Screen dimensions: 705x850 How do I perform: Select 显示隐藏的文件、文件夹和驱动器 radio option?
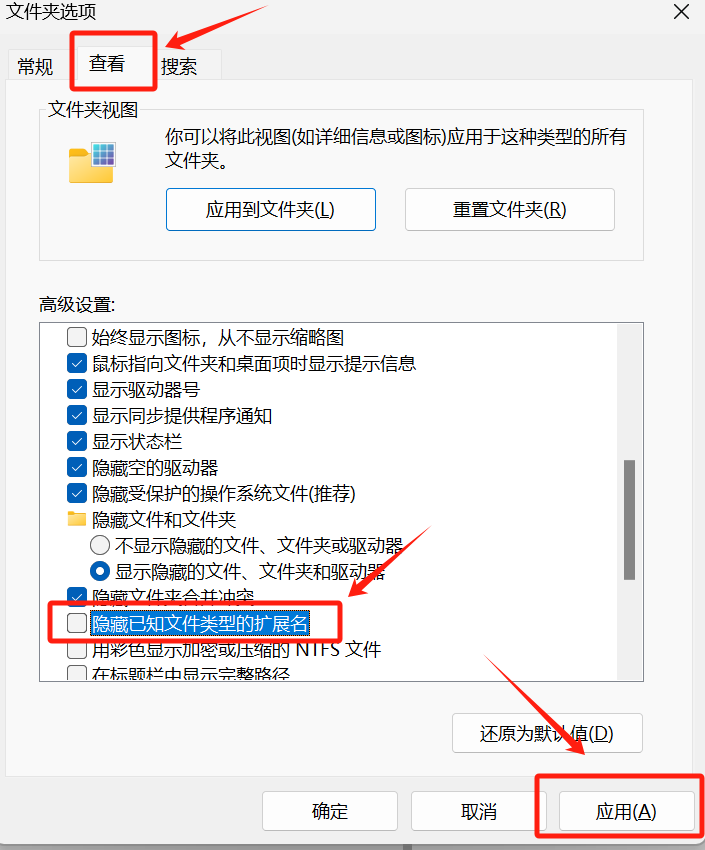coord(100,571)
